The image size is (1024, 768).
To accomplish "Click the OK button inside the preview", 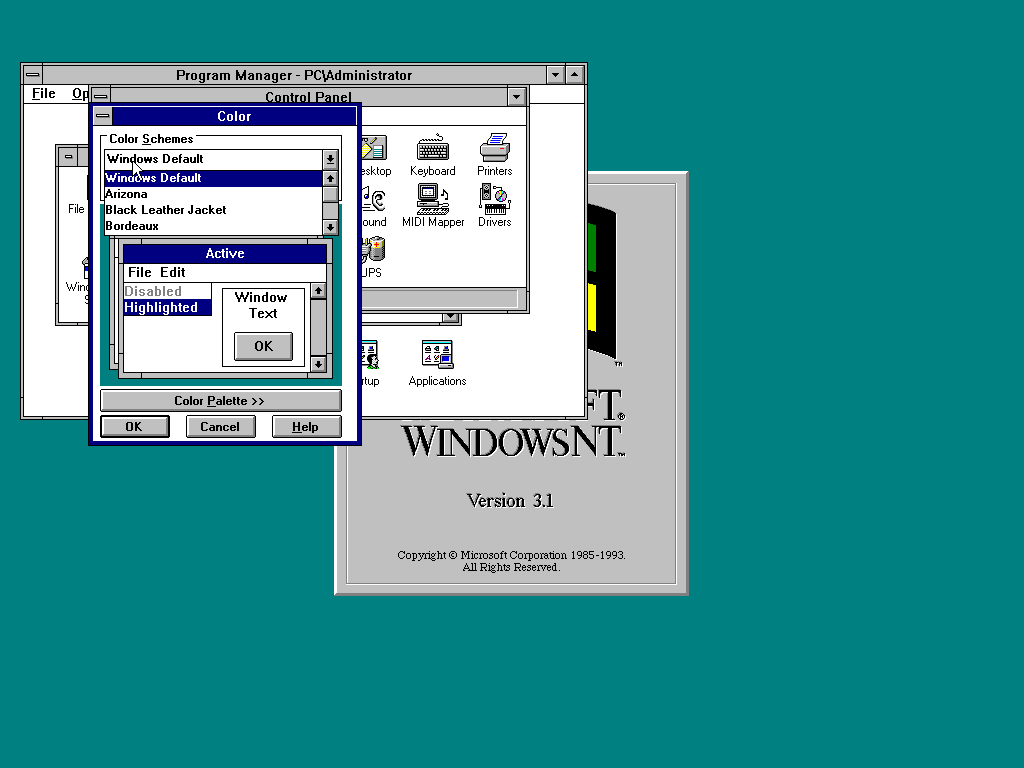I will [x=264, y=346].
